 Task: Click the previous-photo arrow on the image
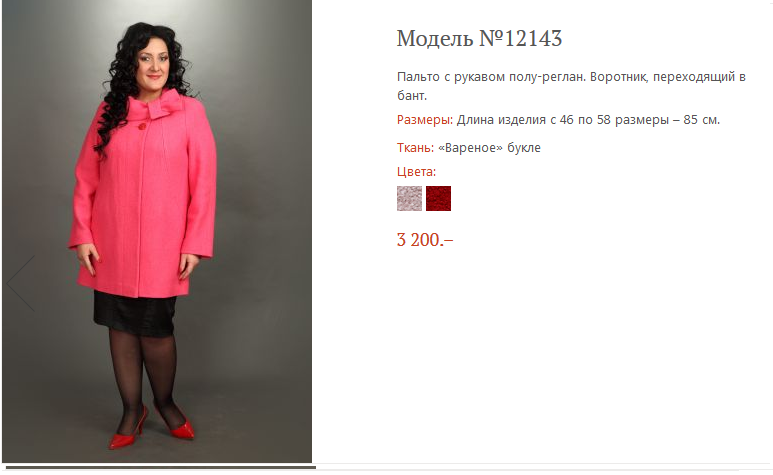21,283
